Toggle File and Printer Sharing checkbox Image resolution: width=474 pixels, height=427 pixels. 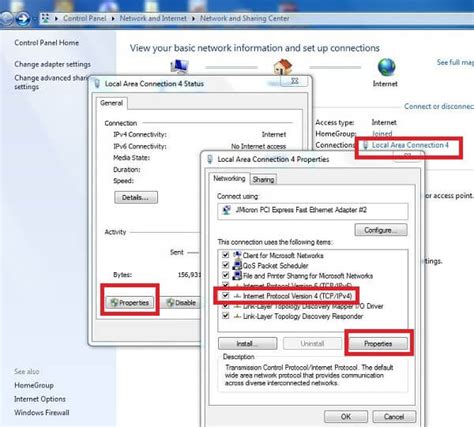pos(226,276)
